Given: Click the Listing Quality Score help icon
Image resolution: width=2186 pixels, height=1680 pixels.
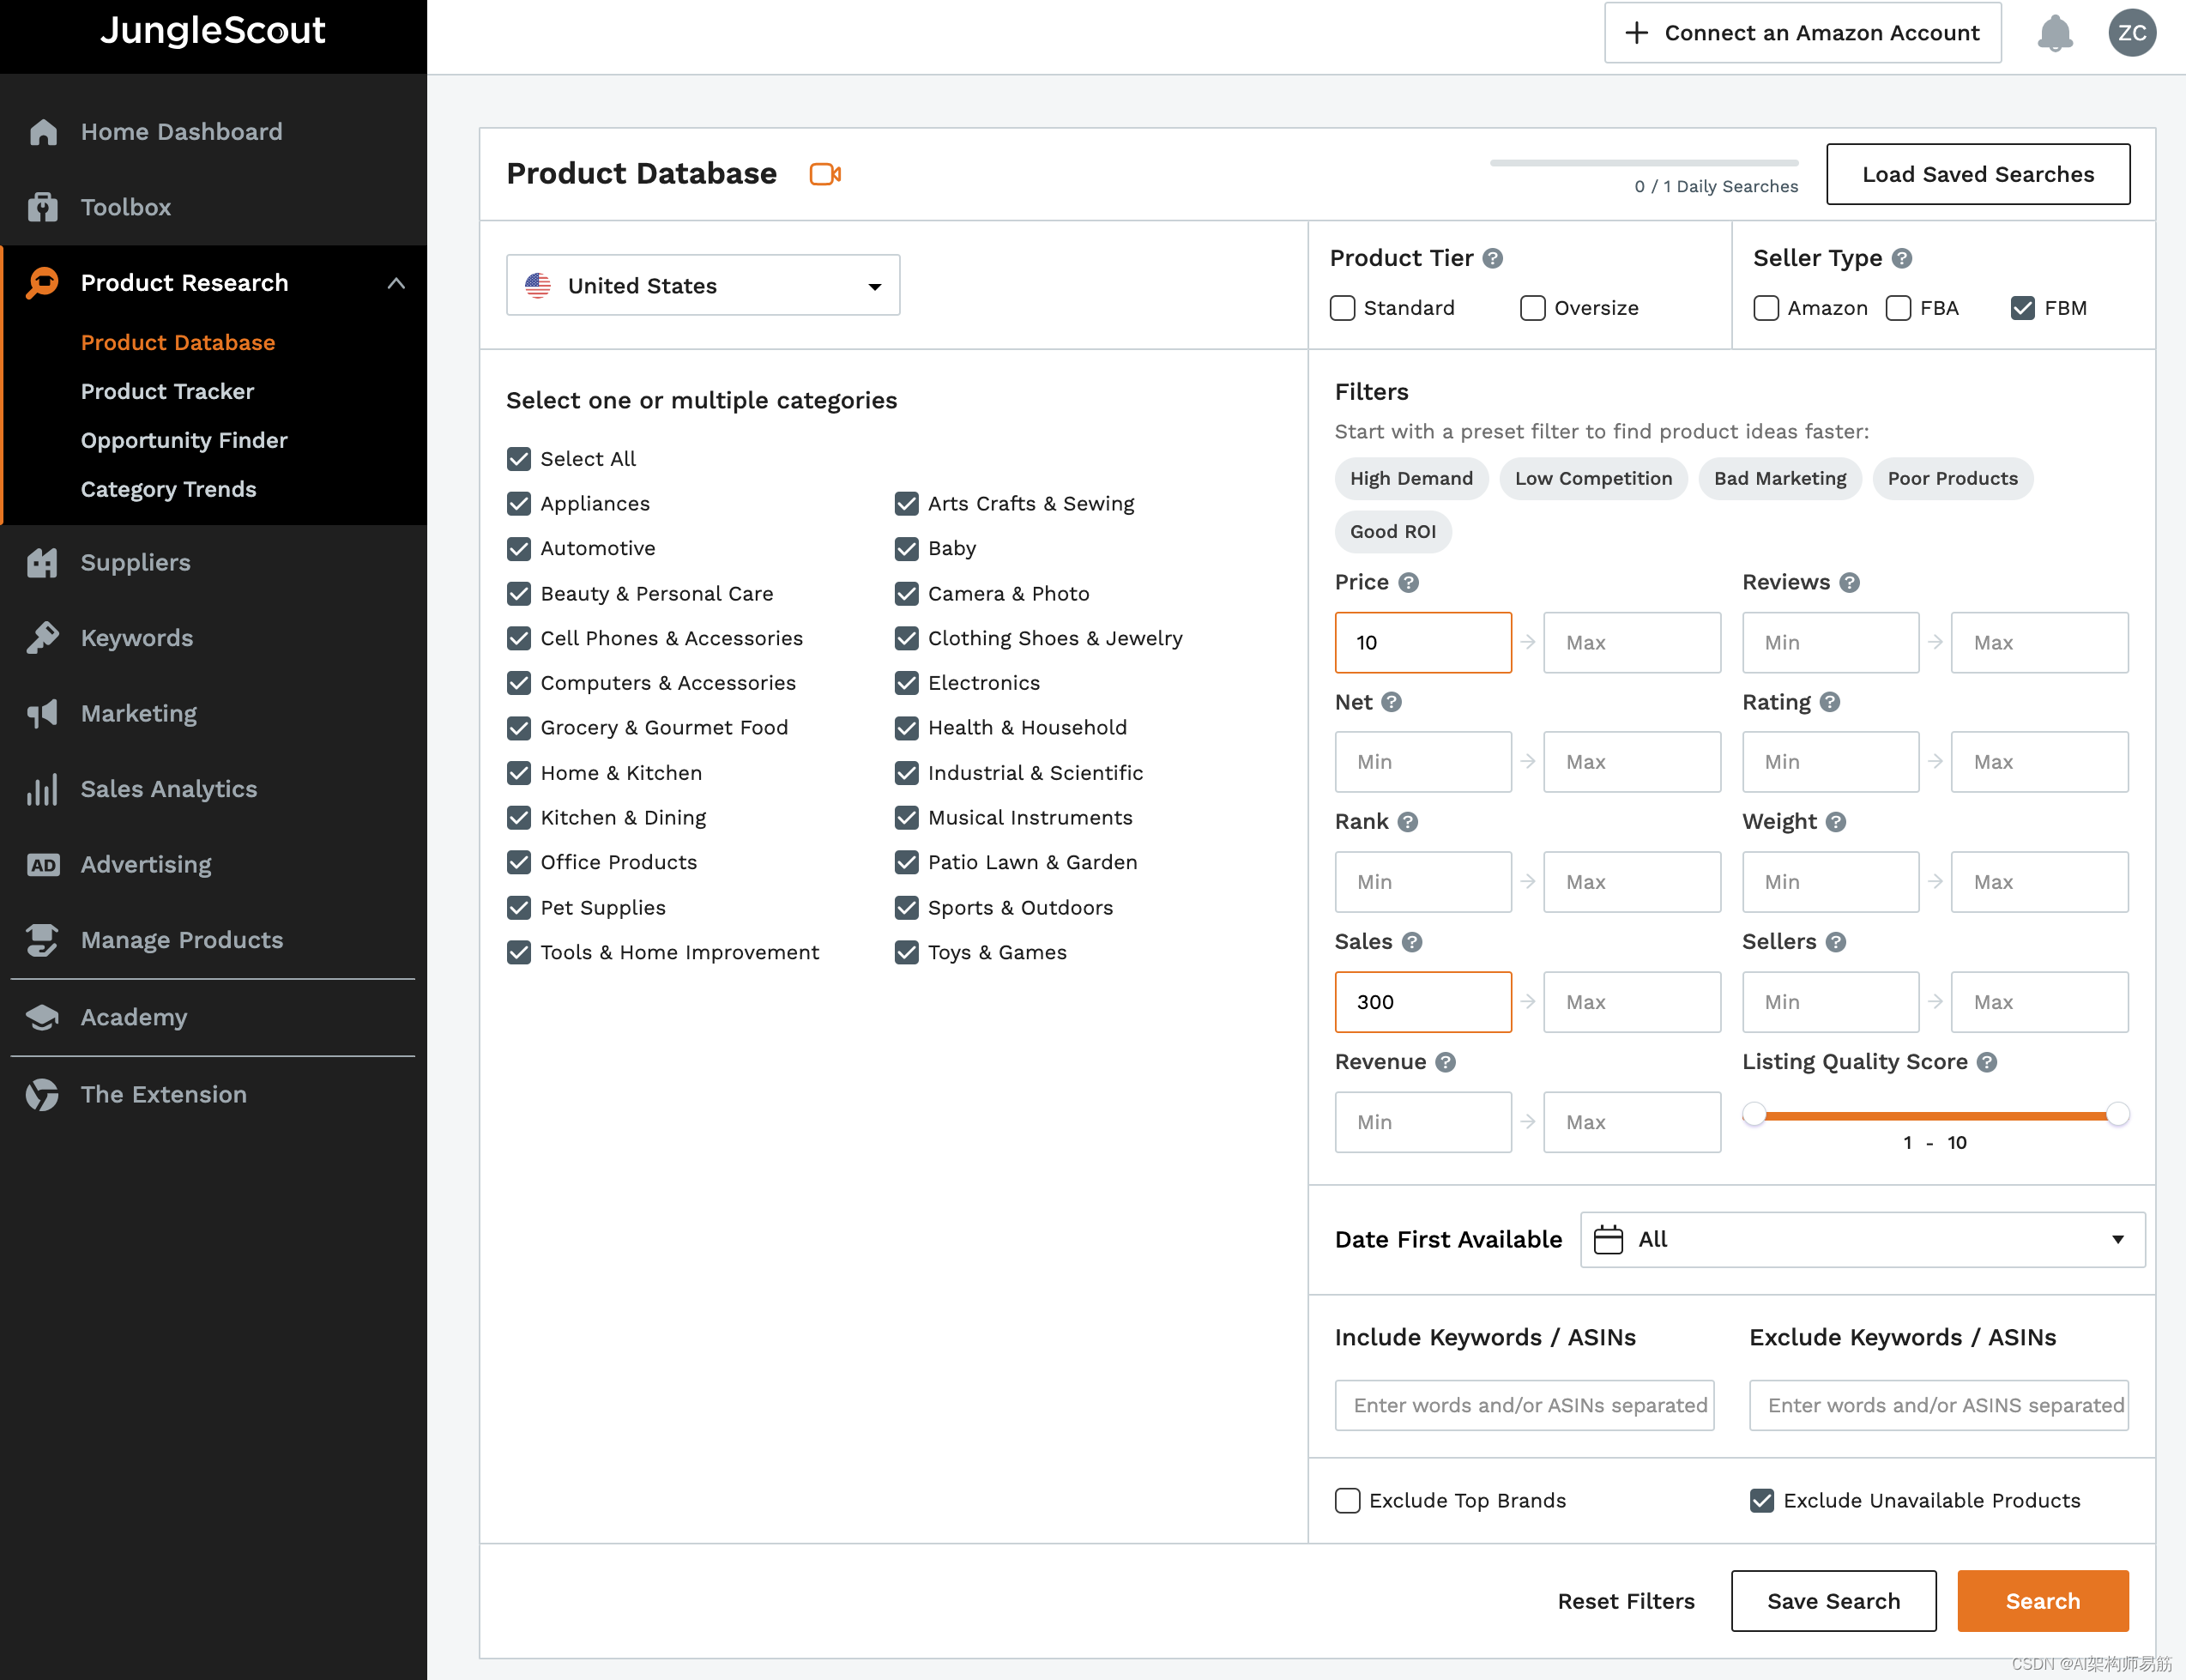Looking at the screenshot, I should click(x=1987, y=1062).
